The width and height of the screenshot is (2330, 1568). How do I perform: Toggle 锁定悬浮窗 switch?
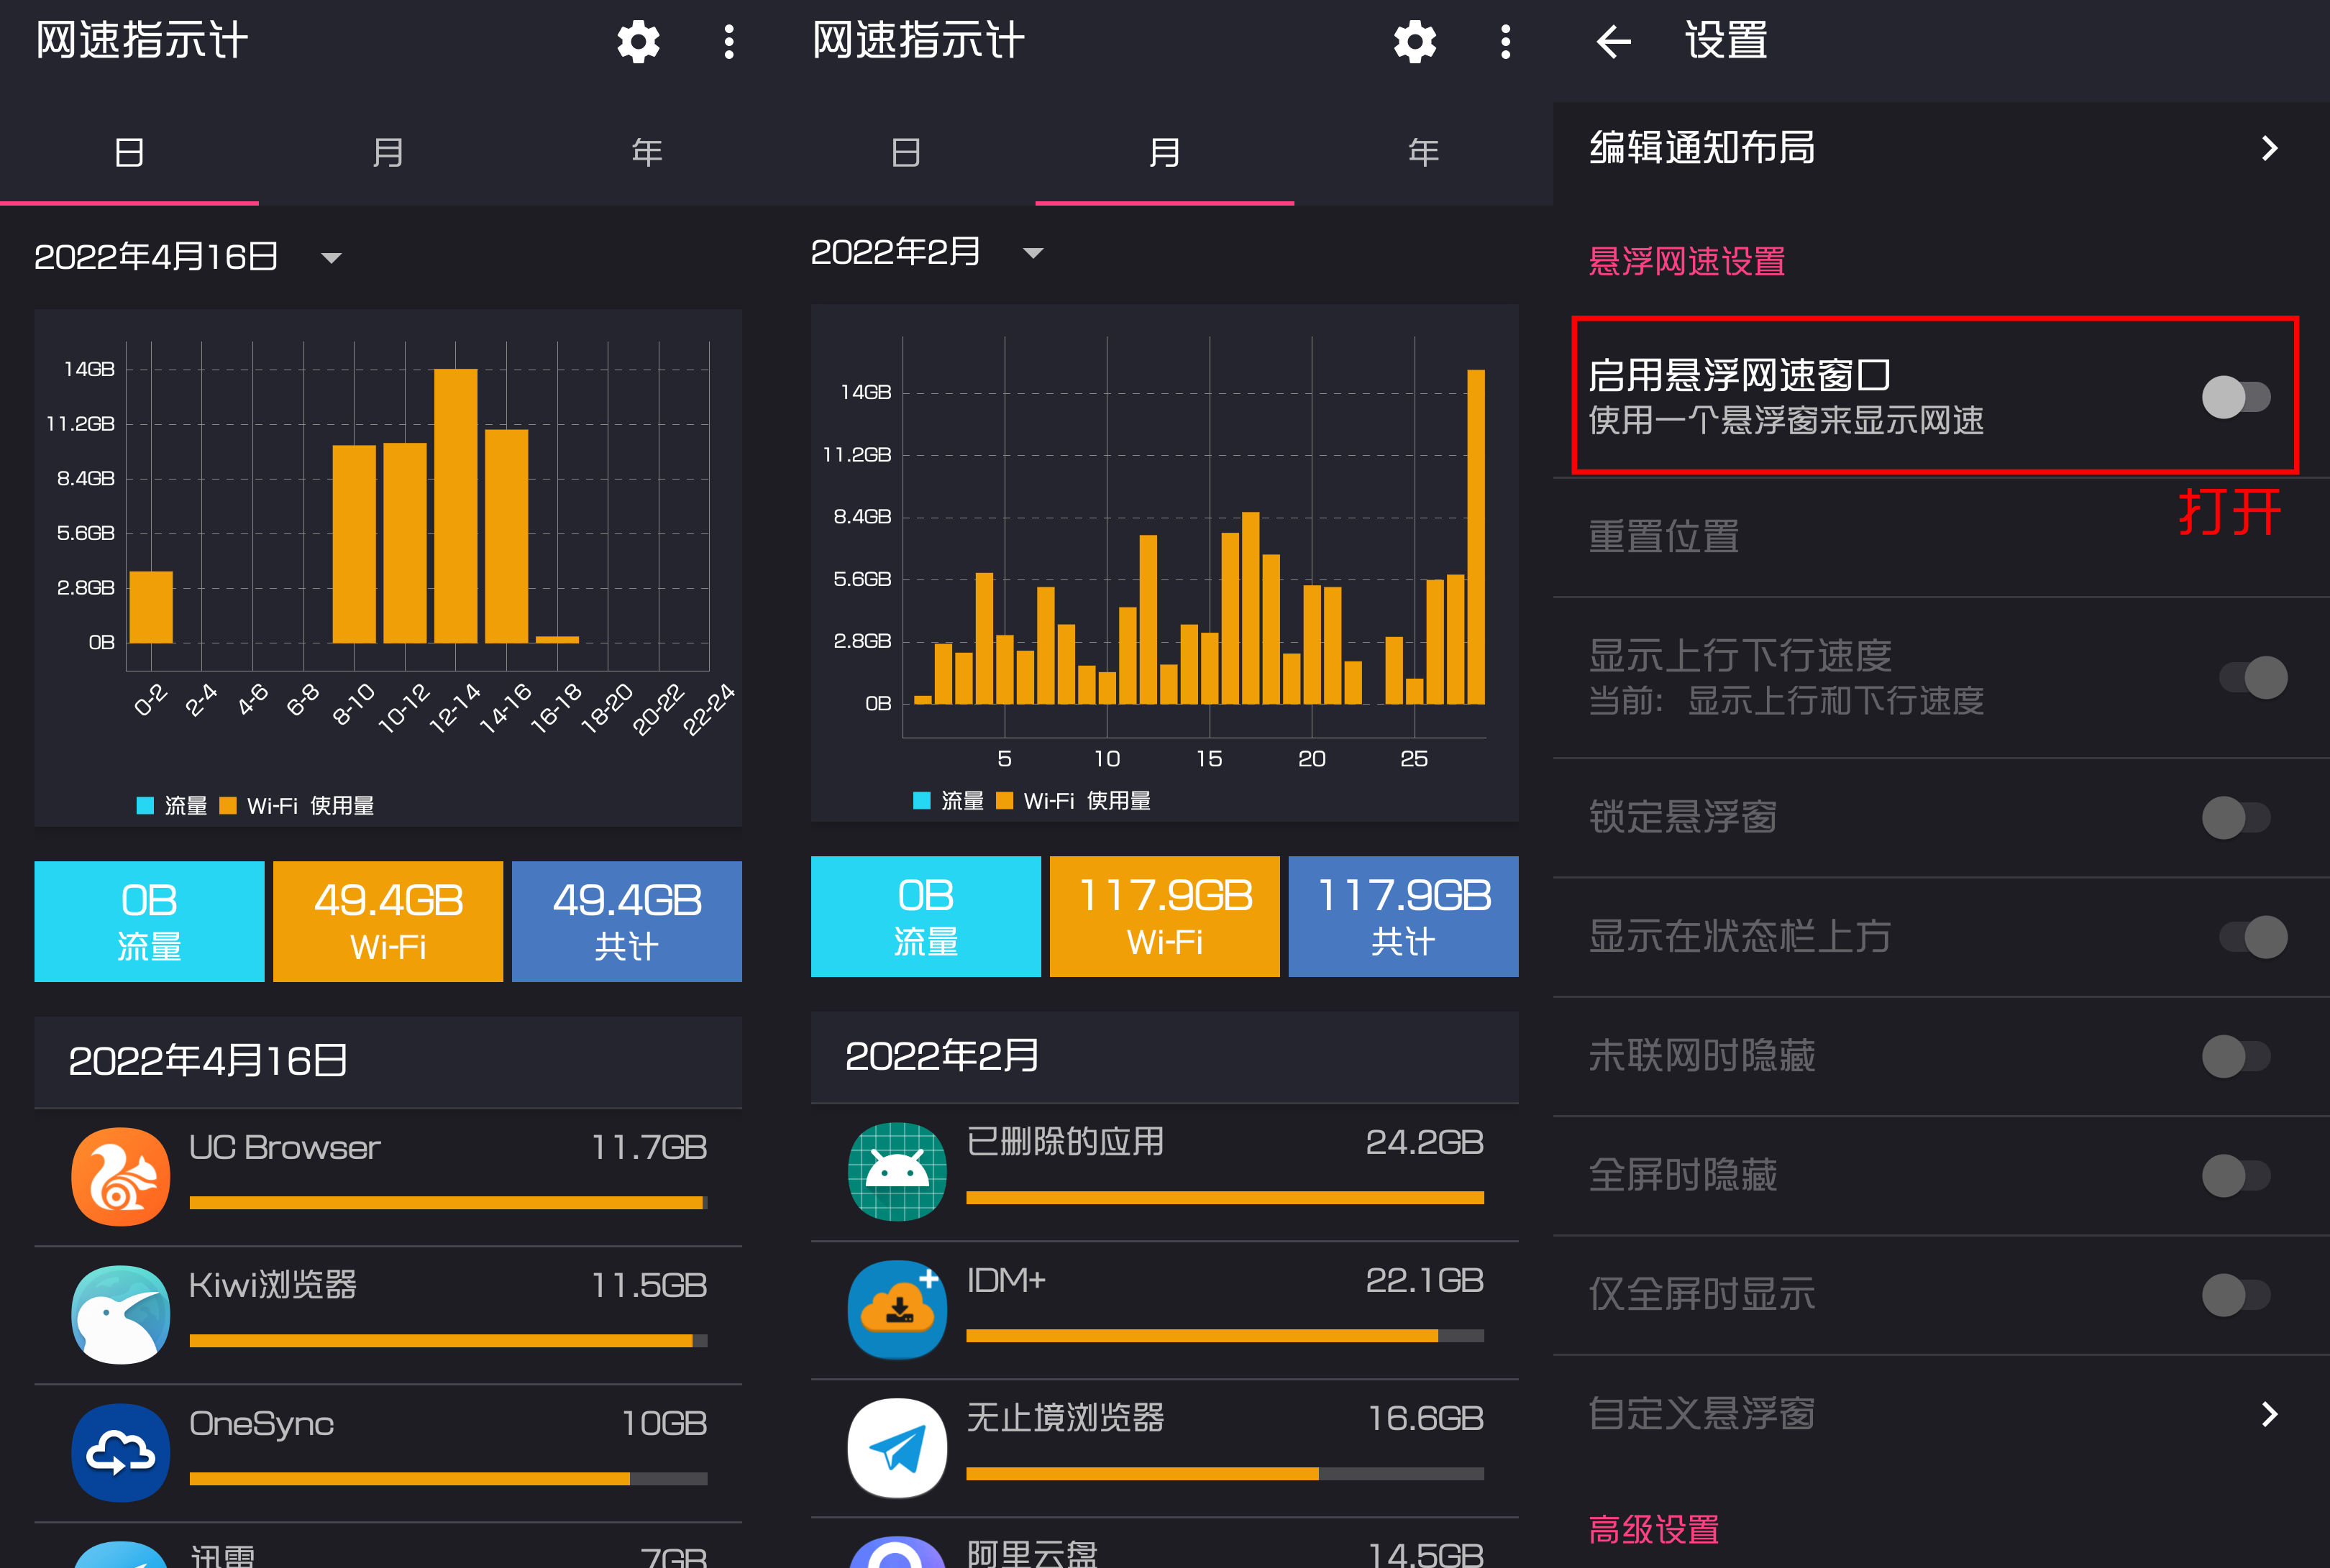pos(2236,818)
